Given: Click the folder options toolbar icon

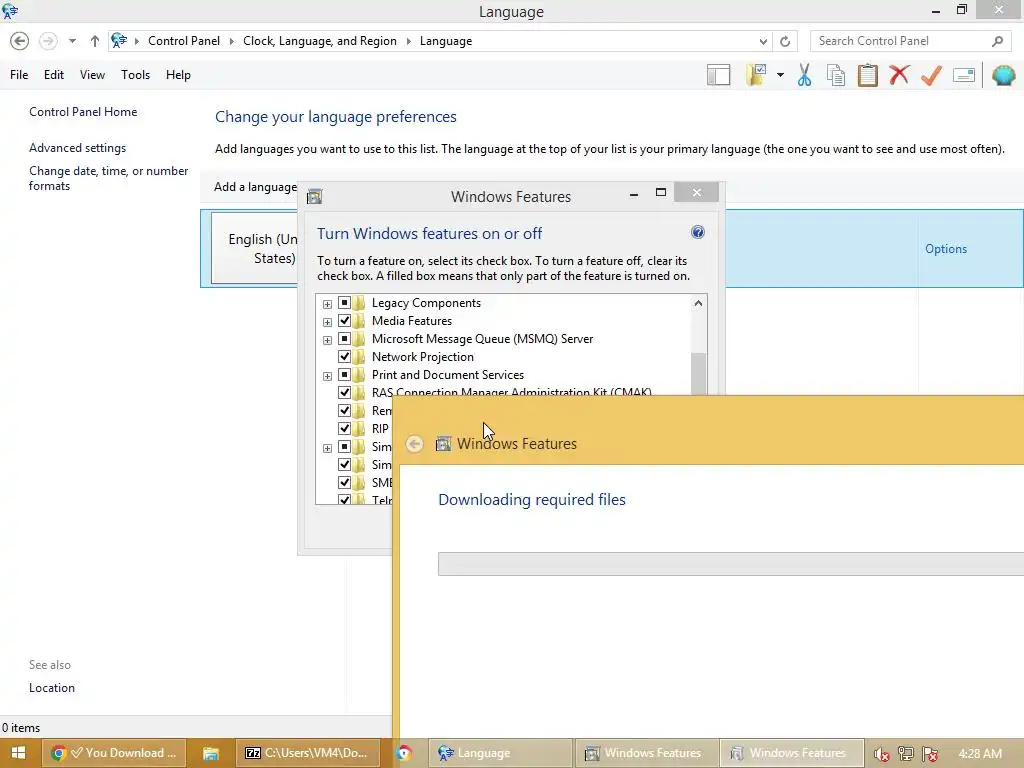Looking at the screenshot, I should tap(756, 75).
